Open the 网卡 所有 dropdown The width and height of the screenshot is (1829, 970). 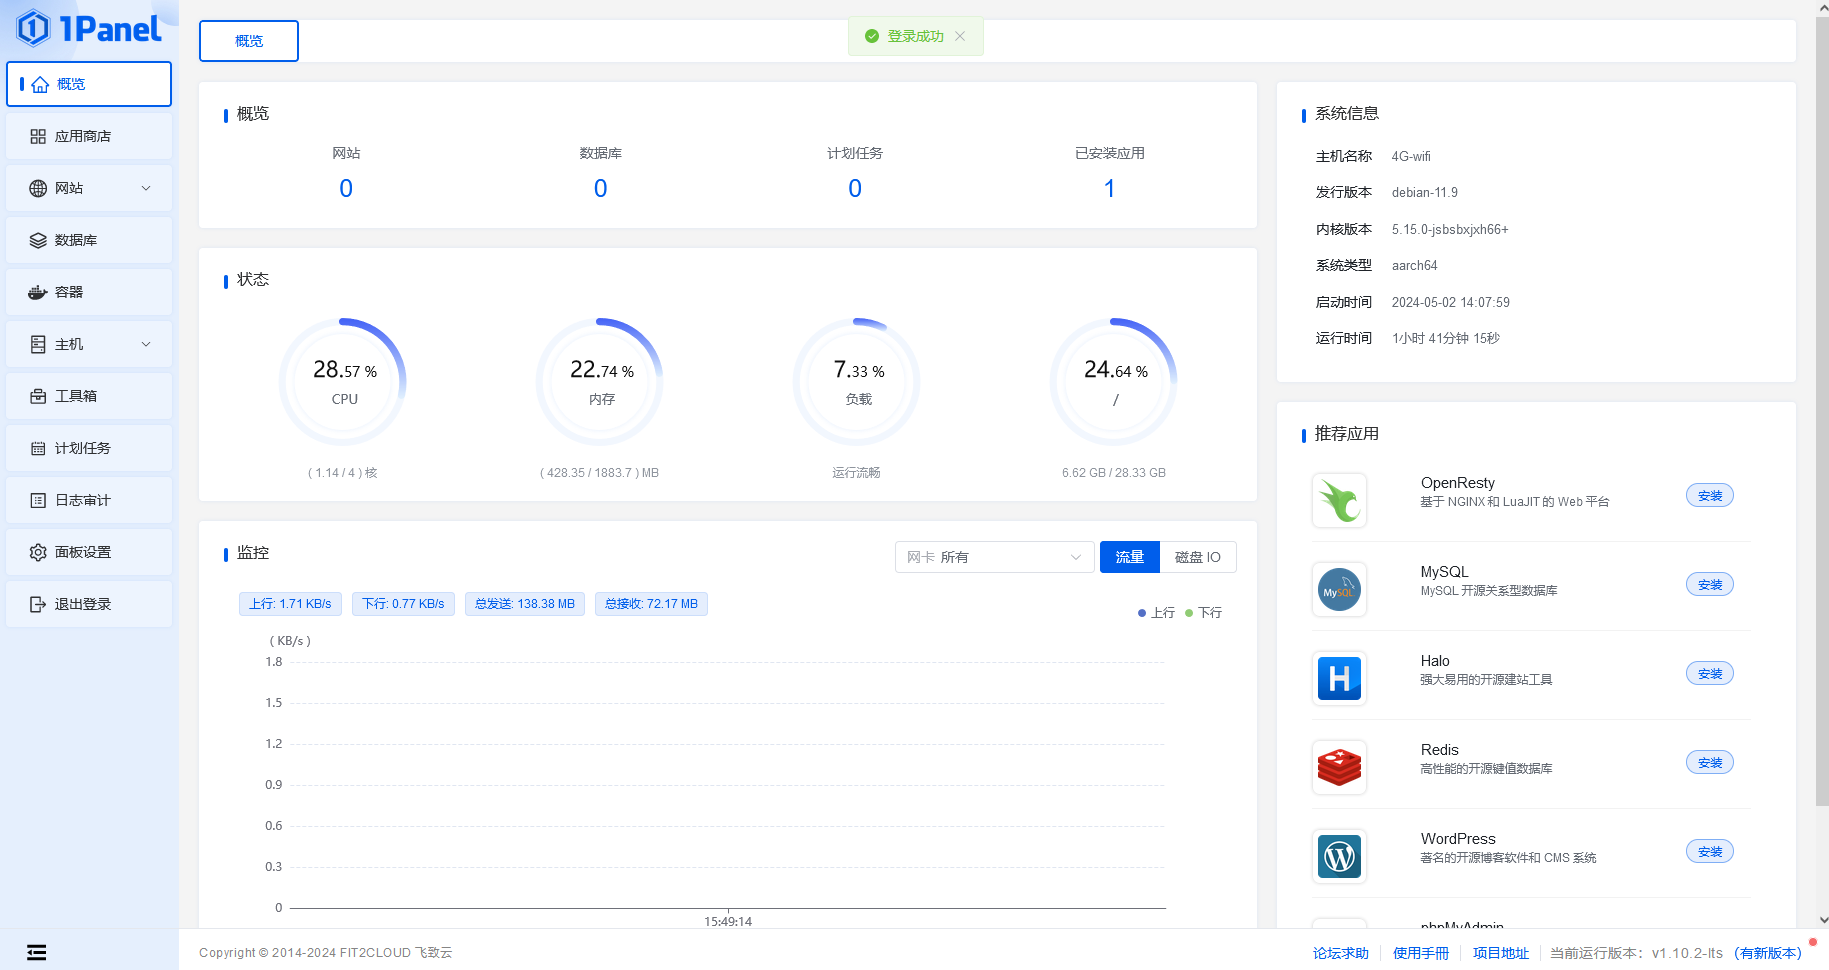[994, 557]
